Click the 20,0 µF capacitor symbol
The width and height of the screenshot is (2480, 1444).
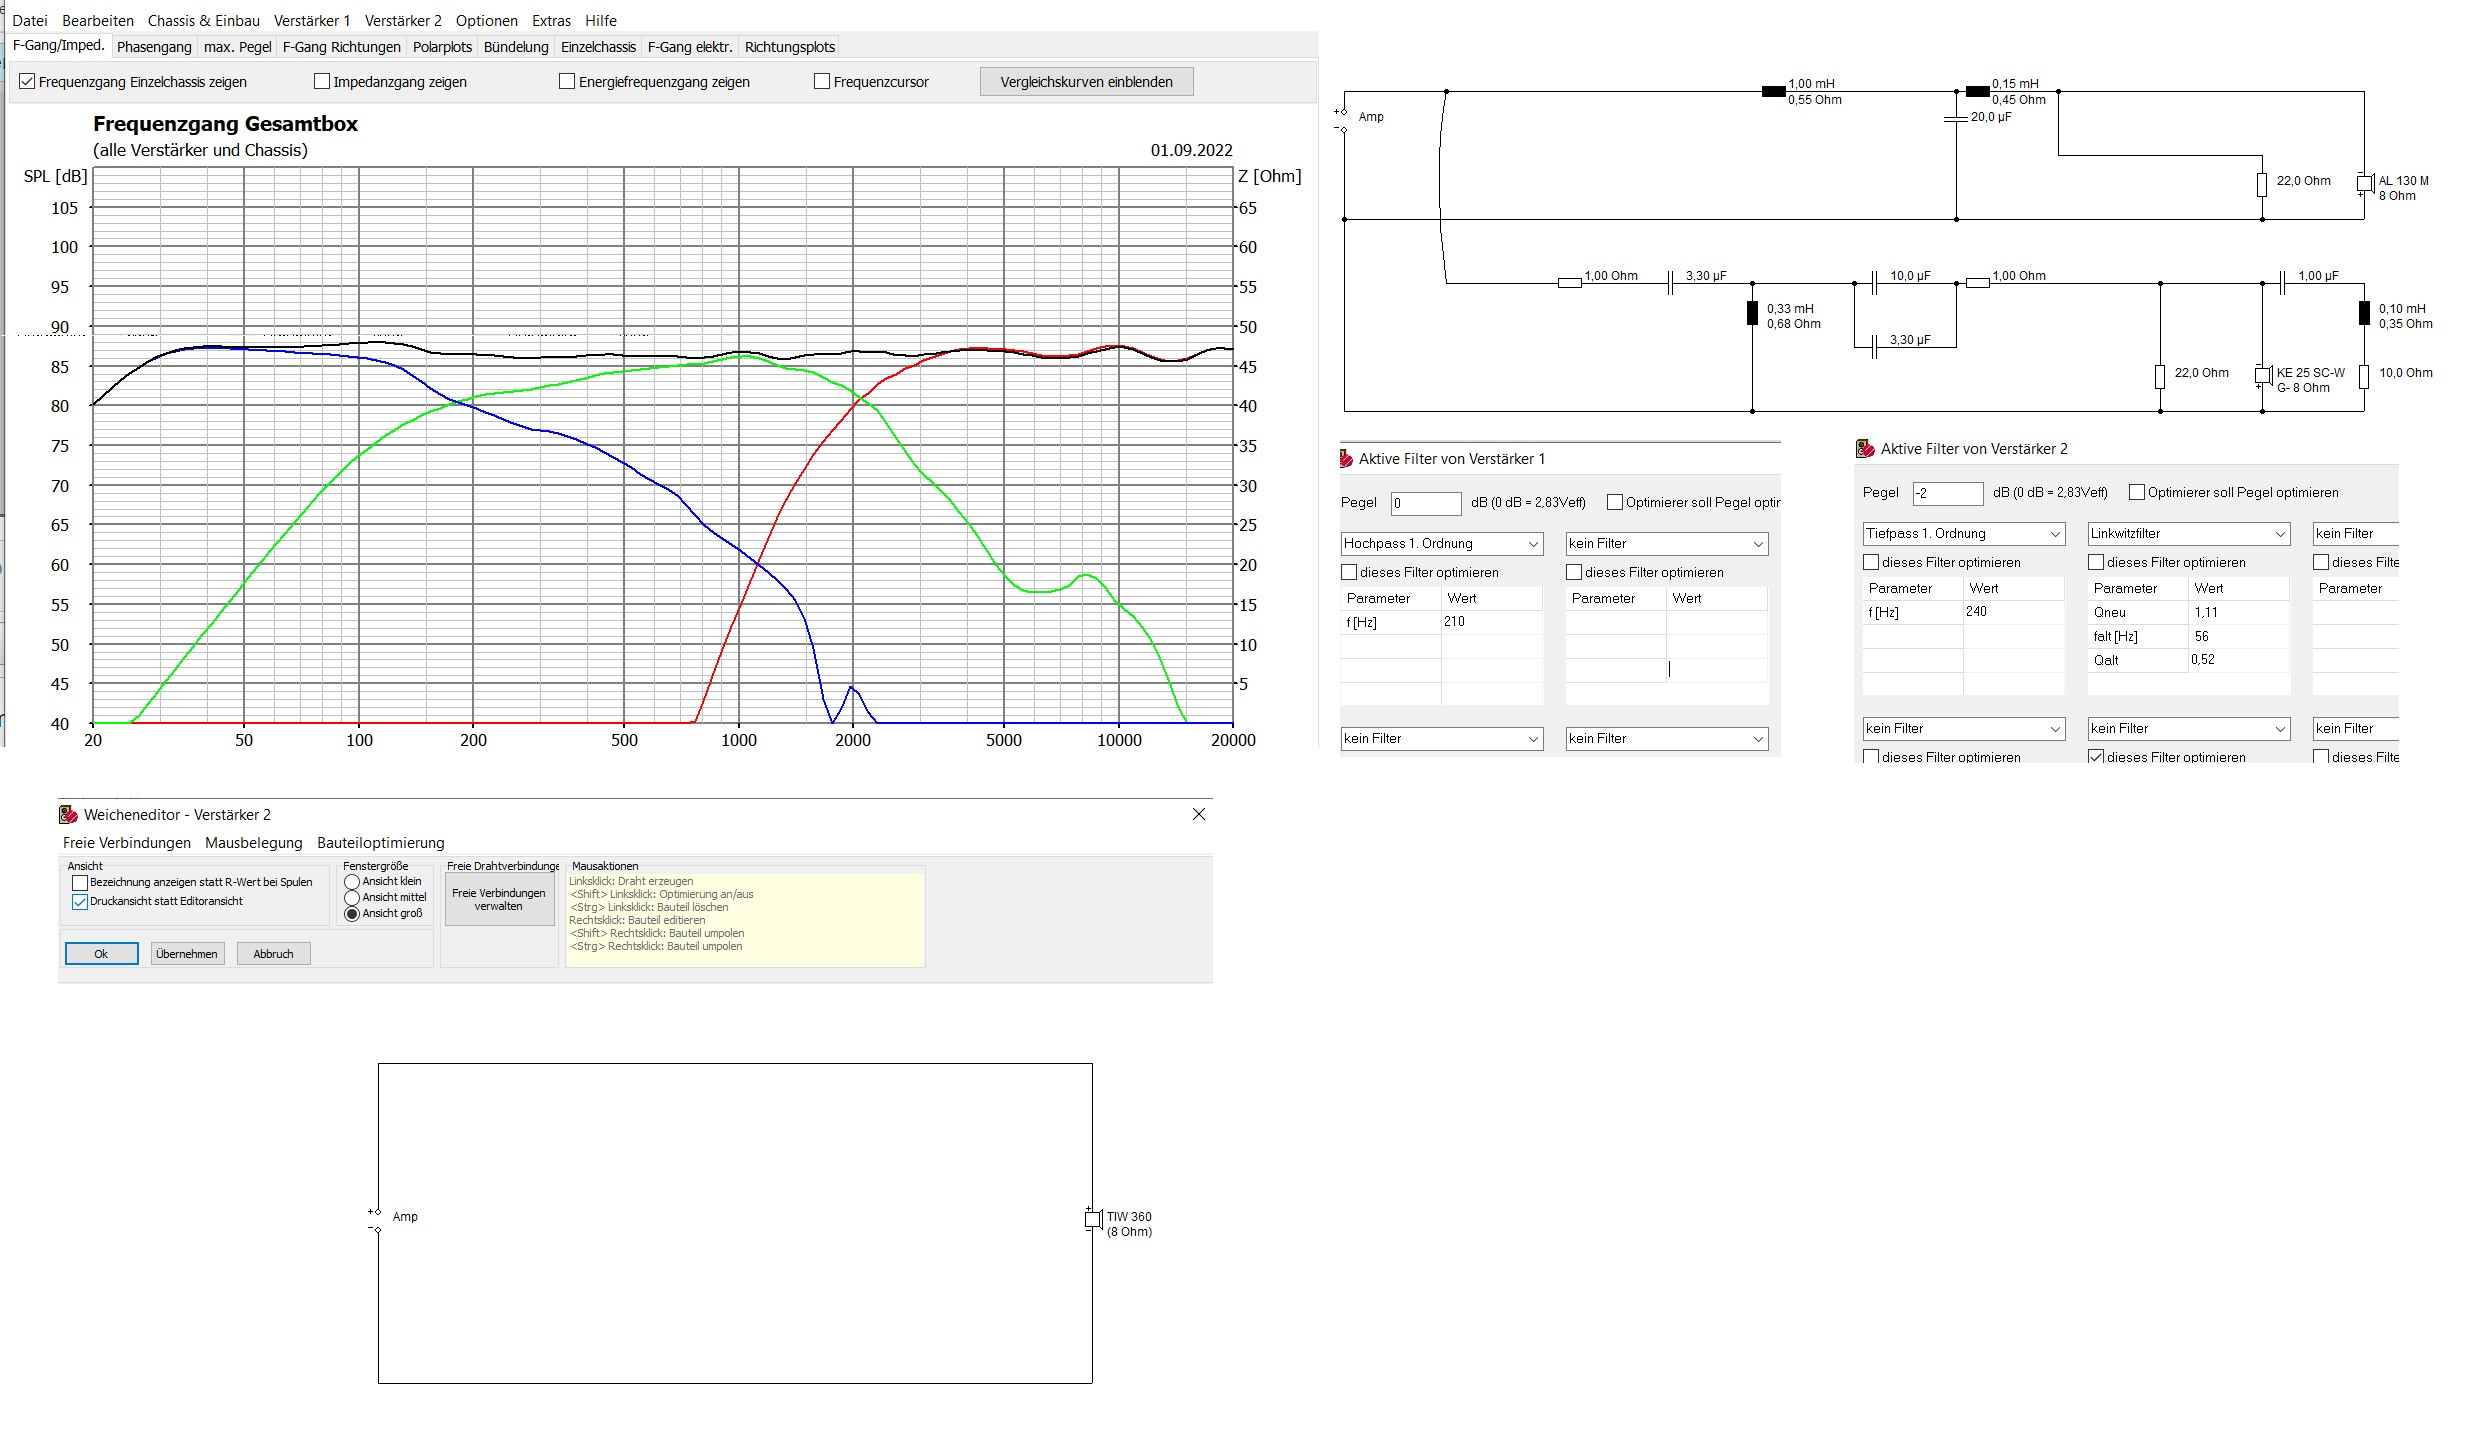tap(1956, 119)
